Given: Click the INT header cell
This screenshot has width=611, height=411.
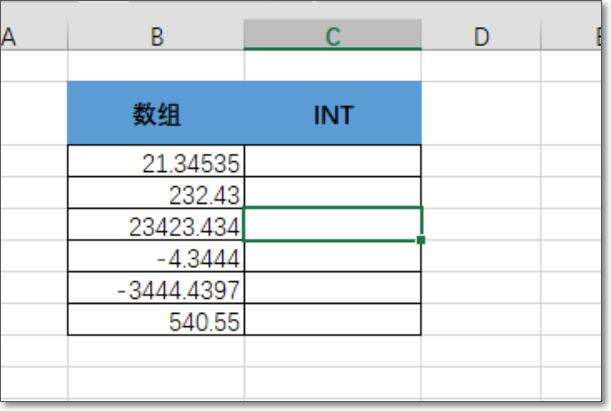Looking at the screenshot, I should 333,113.
